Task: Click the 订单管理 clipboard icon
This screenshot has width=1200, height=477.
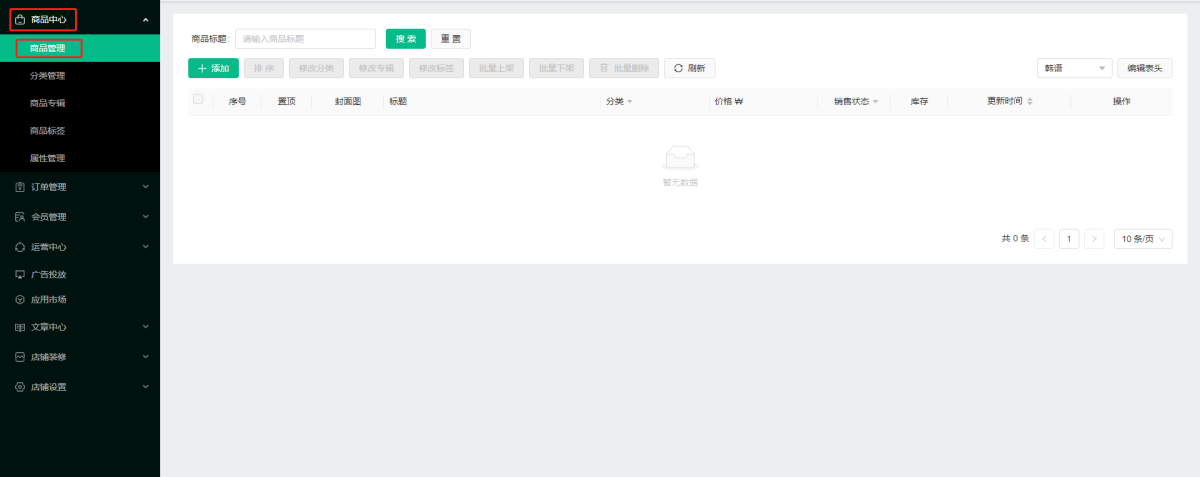Action: (x=20, y=187)
